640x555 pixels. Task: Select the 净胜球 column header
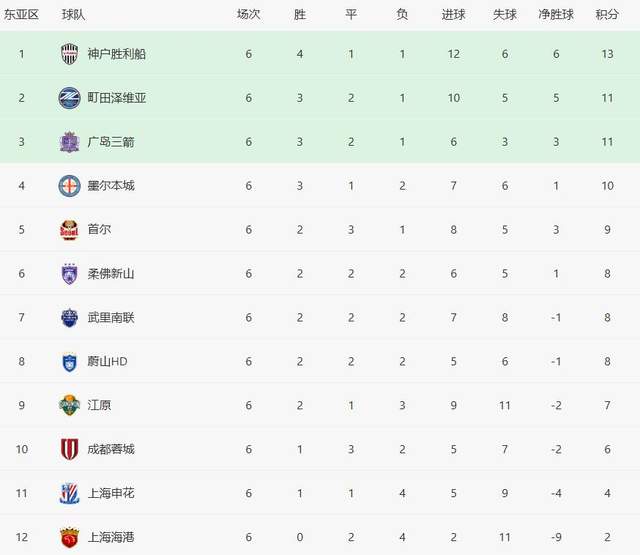556,15
